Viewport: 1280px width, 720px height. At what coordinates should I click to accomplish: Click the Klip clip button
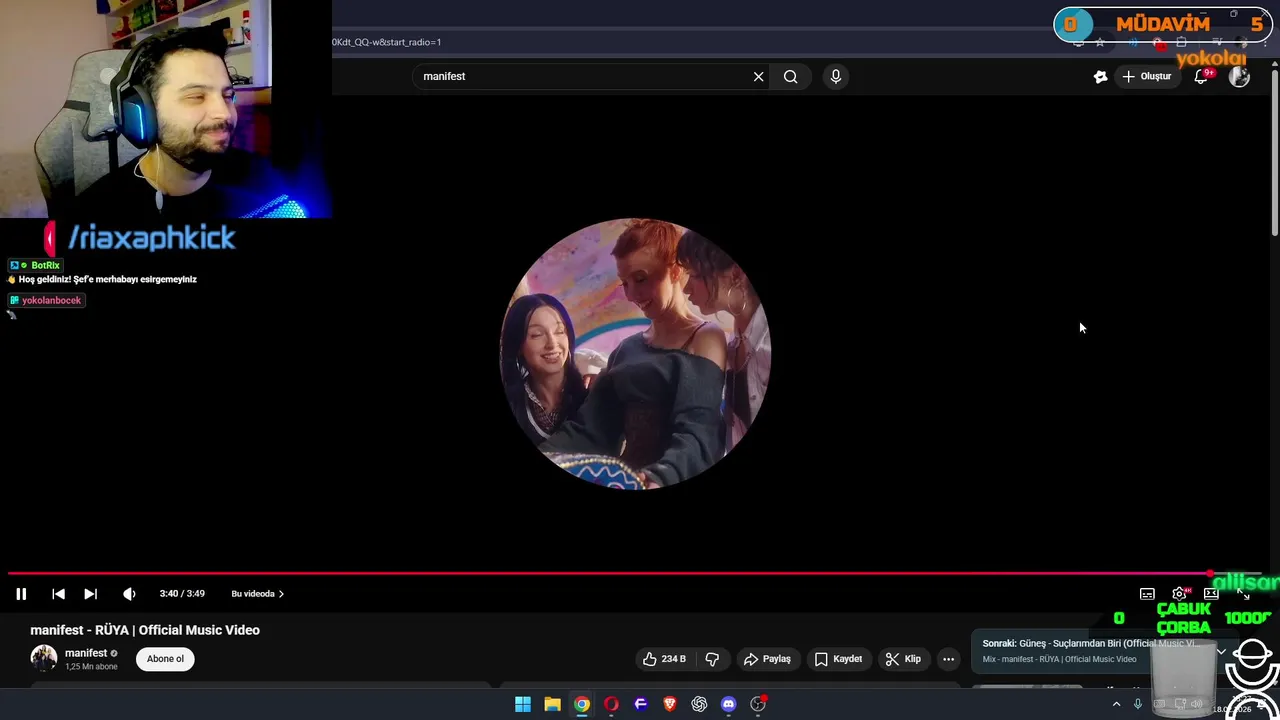(903, 659)
